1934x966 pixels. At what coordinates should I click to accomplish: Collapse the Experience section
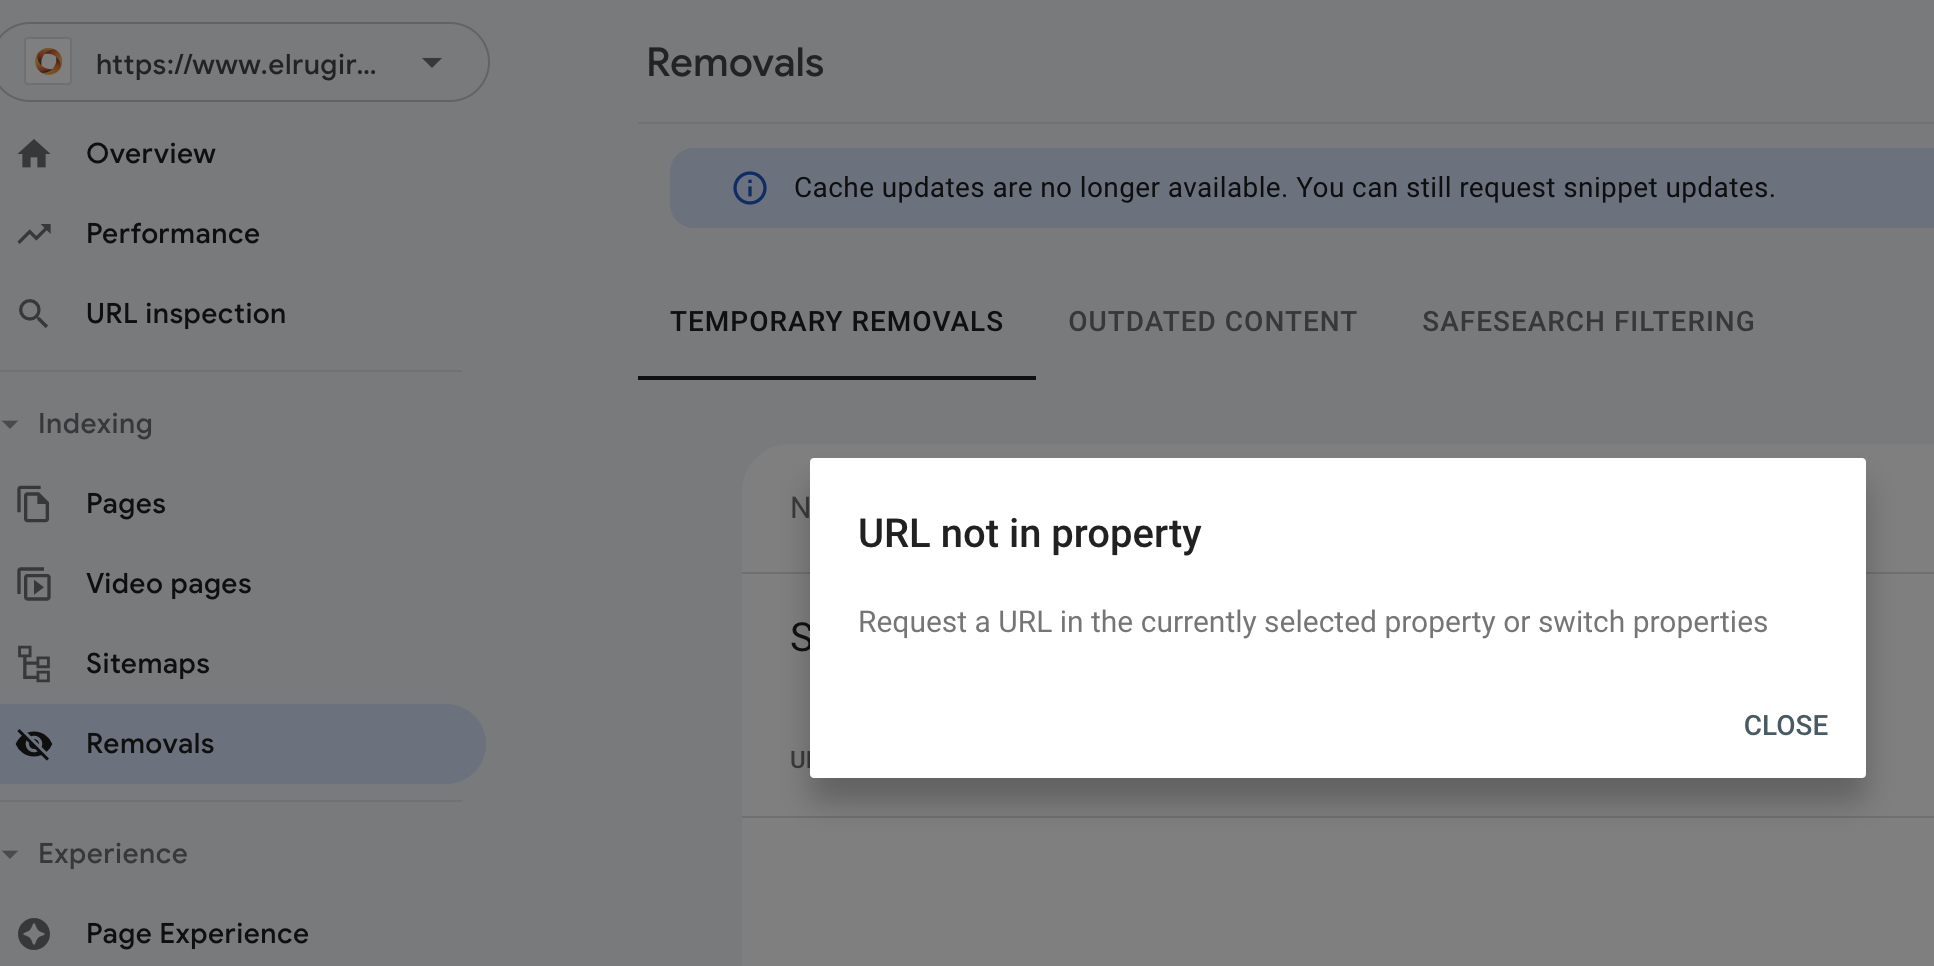pyautogui.click(x=11, y=854)
